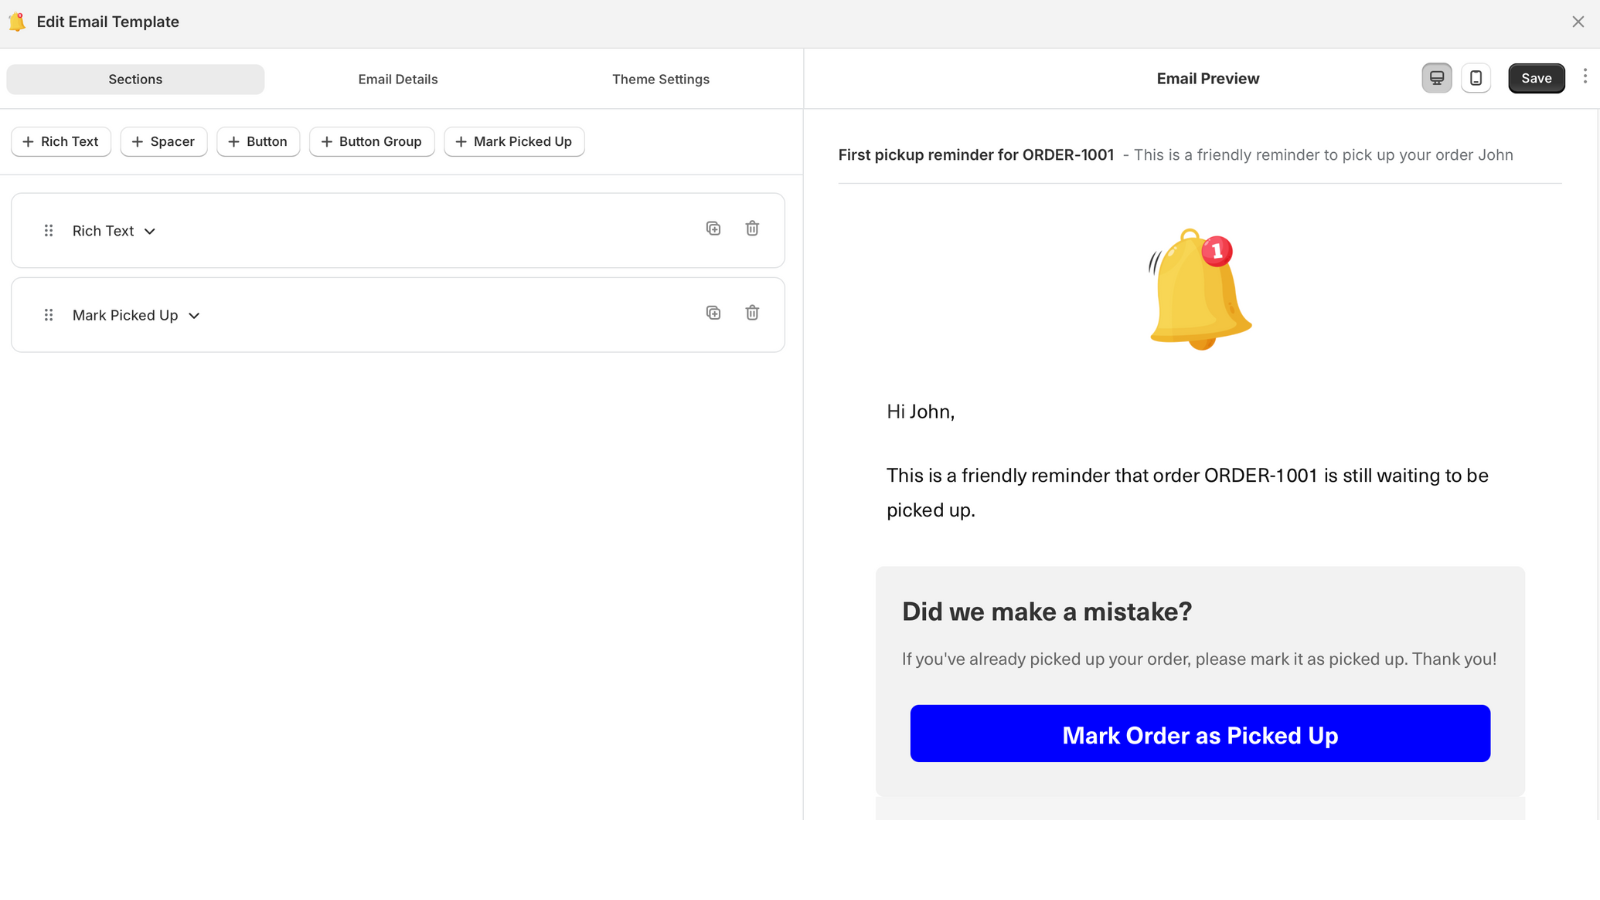This screenshot has width=1600, height=900.
Task: Add a Button Group section
Action: pos(371,141)
